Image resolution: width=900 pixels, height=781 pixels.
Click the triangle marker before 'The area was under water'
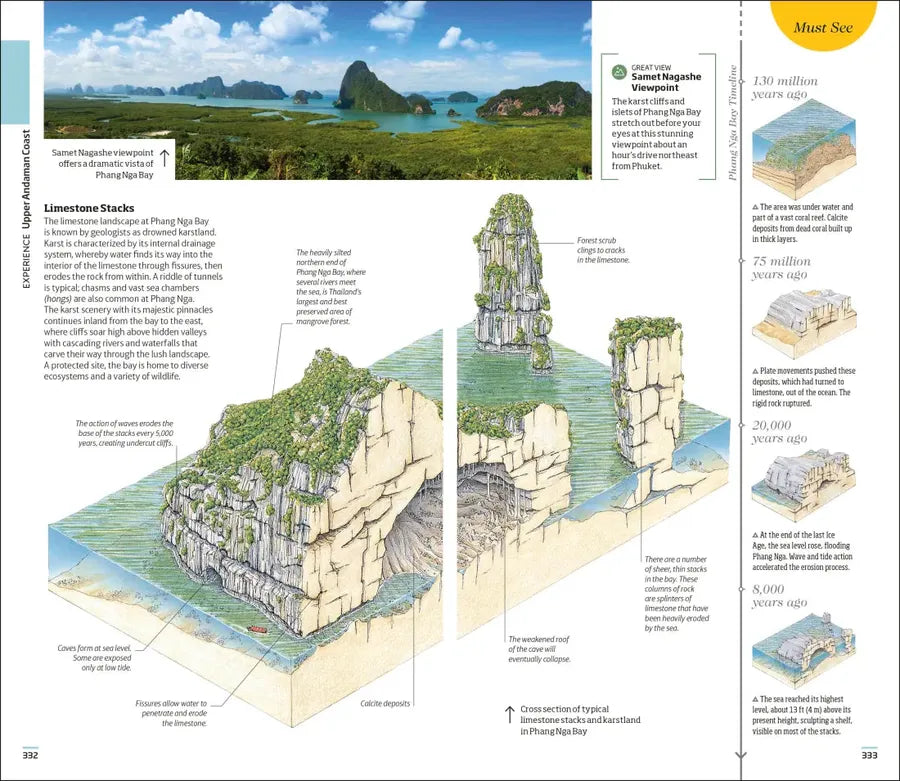coord(755,208)
